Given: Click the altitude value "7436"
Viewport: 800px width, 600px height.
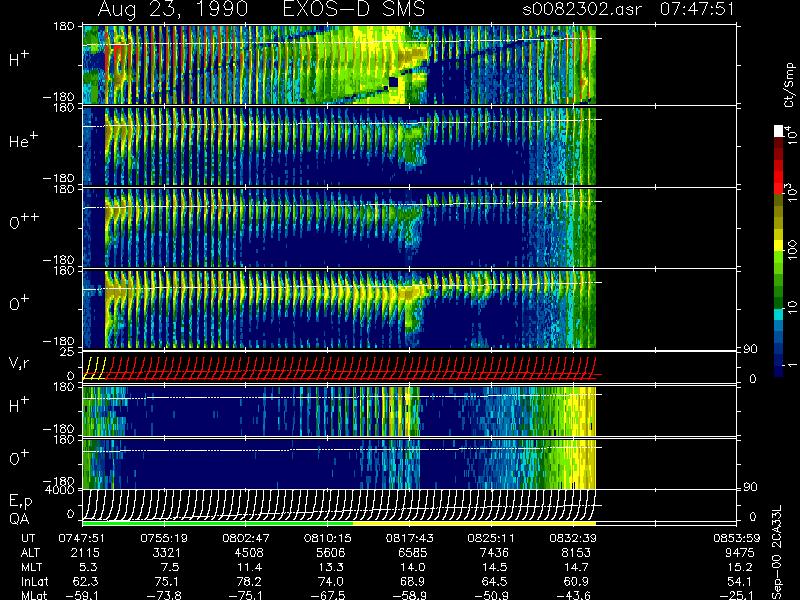Looking at the screenshot, I should coord(494,553).
